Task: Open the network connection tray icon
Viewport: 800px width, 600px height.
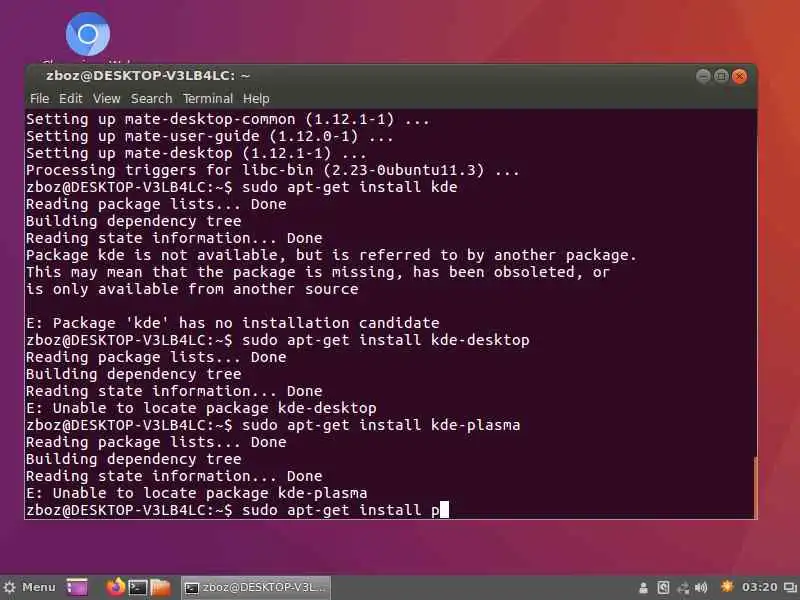Action: 683,588
